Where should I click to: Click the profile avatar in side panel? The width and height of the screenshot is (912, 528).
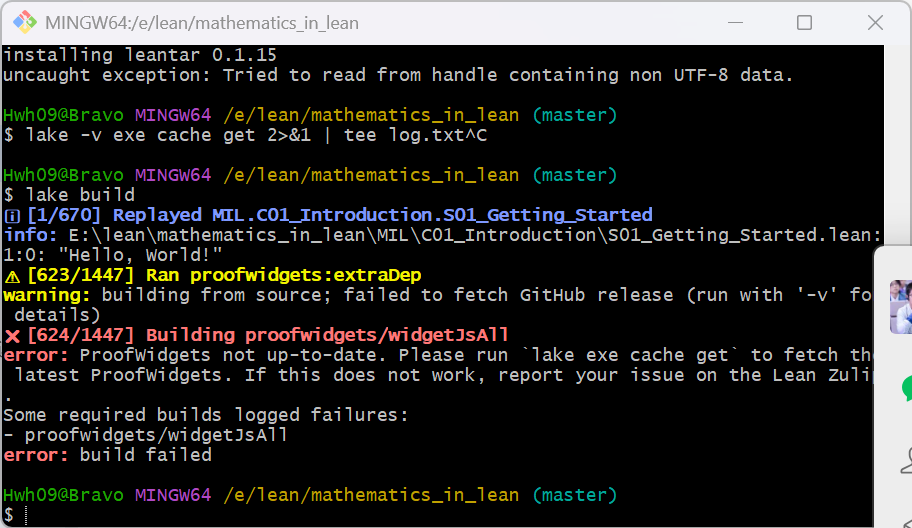coord(902,307)
